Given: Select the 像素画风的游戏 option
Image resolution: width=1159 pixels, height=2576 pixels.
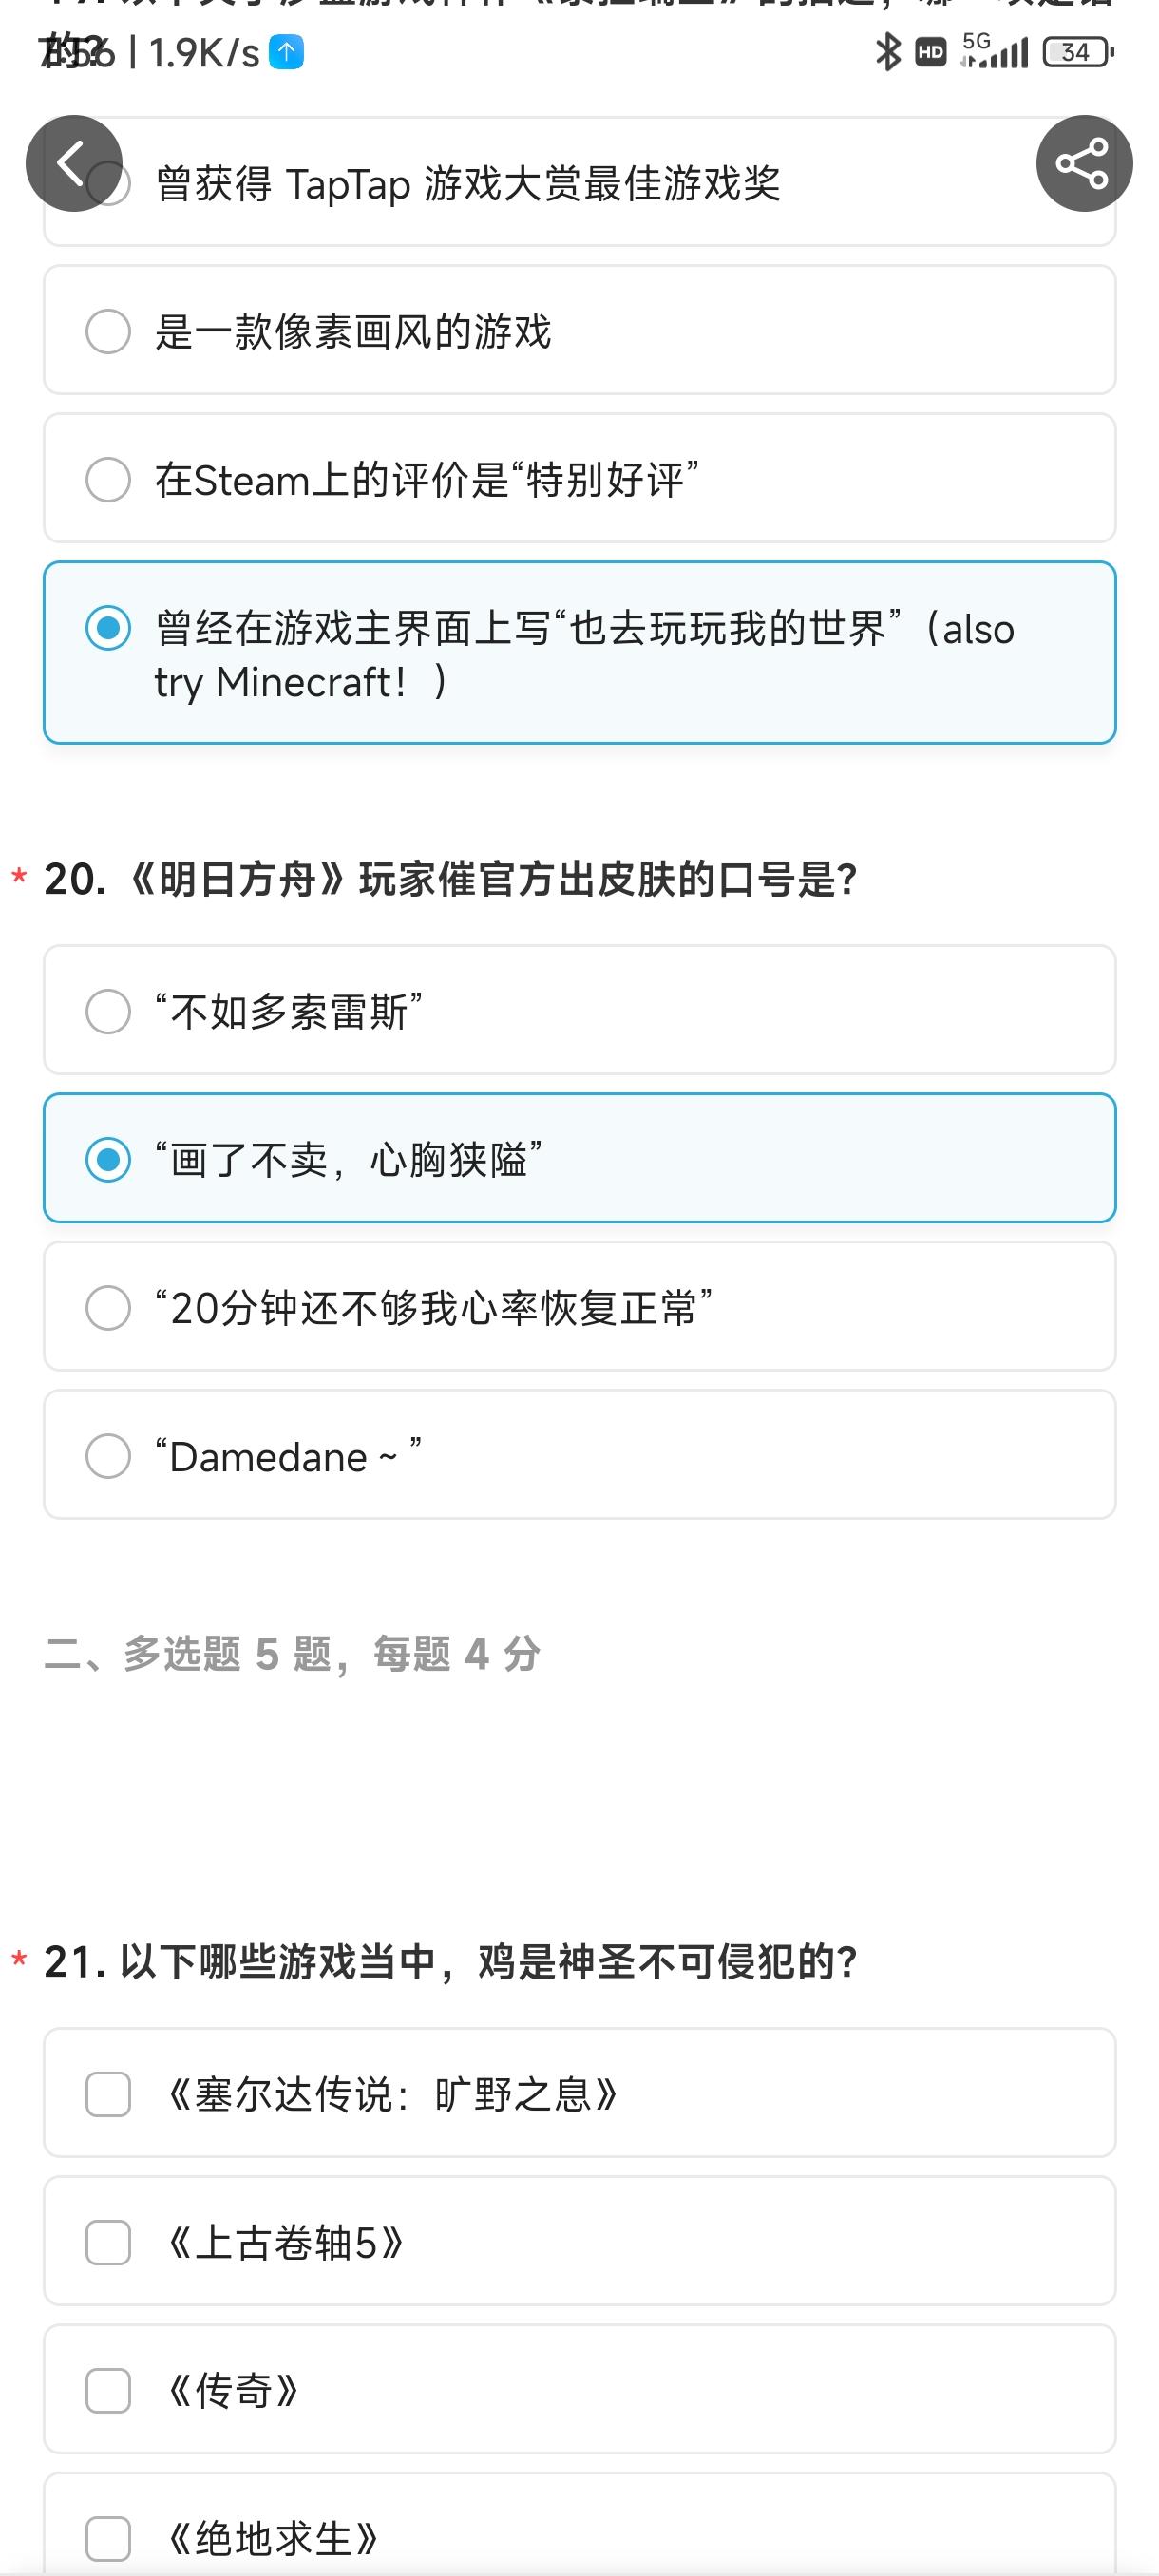Looking at the screenshot, I should click(579, 330).
